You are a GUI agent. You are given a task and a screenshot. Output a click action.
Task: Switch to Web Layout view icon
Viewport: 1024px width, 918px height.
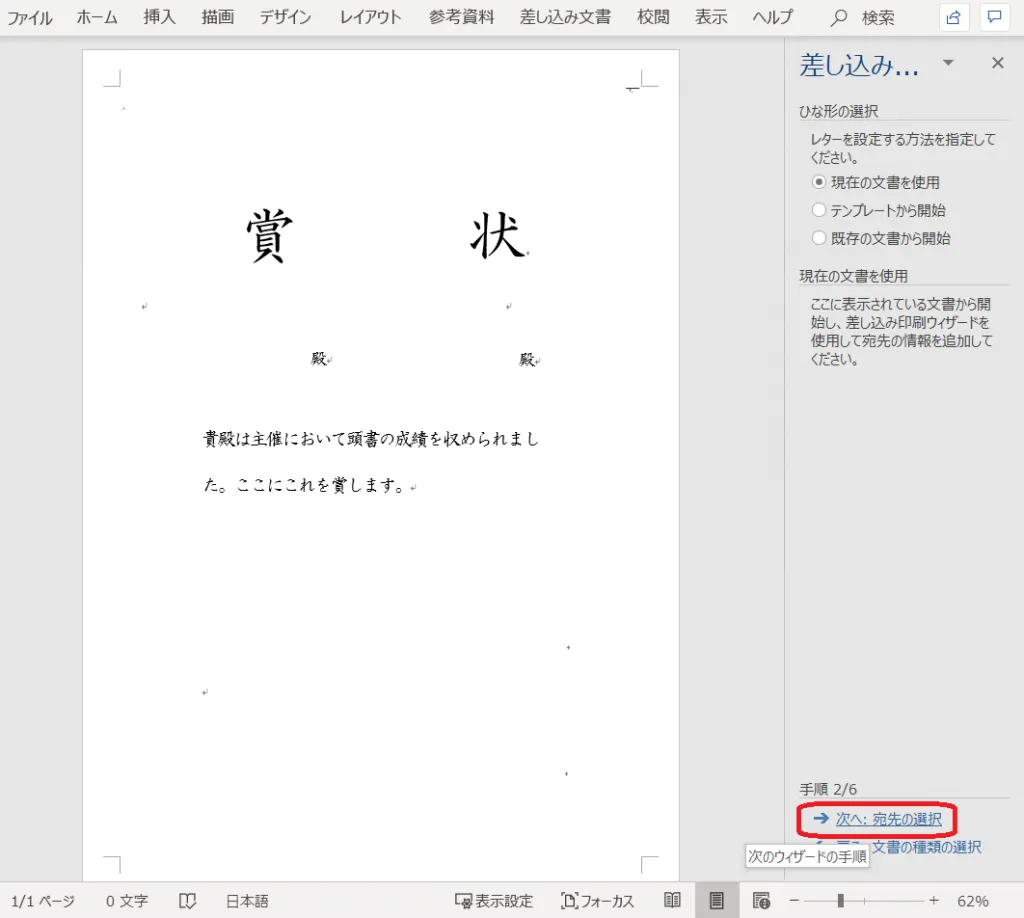coord(761,900)
